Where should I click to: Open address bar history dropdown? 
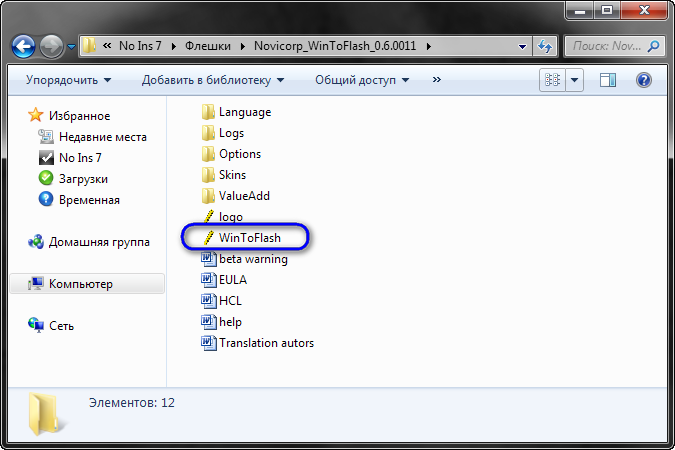pyautogui.click(x=522, y=46)
